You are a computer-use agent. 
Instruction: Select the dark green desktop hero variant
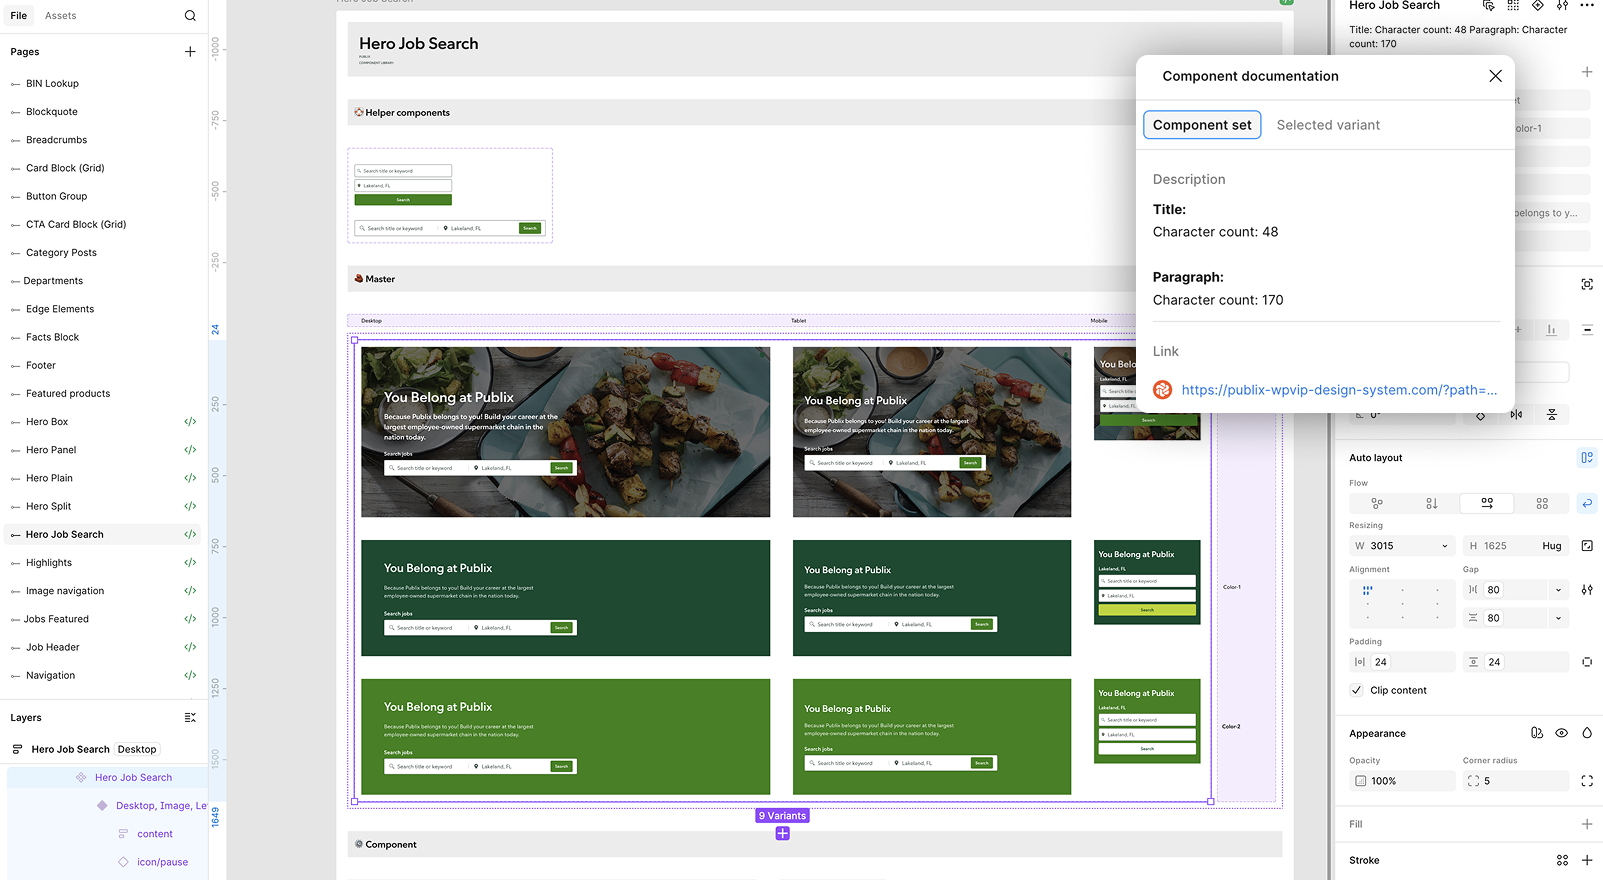click(566, 598)
